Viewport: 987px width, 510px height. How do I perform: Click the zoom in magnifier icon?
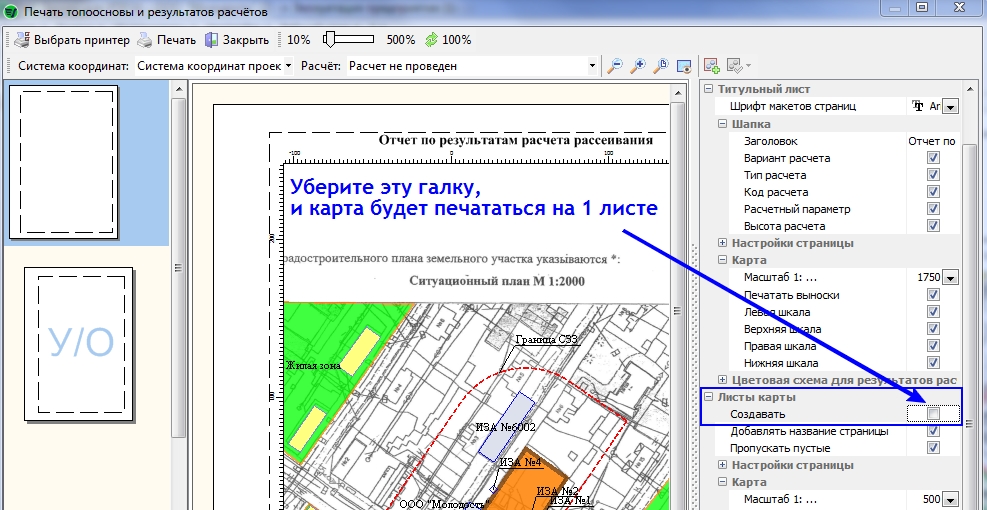(637, 66)
